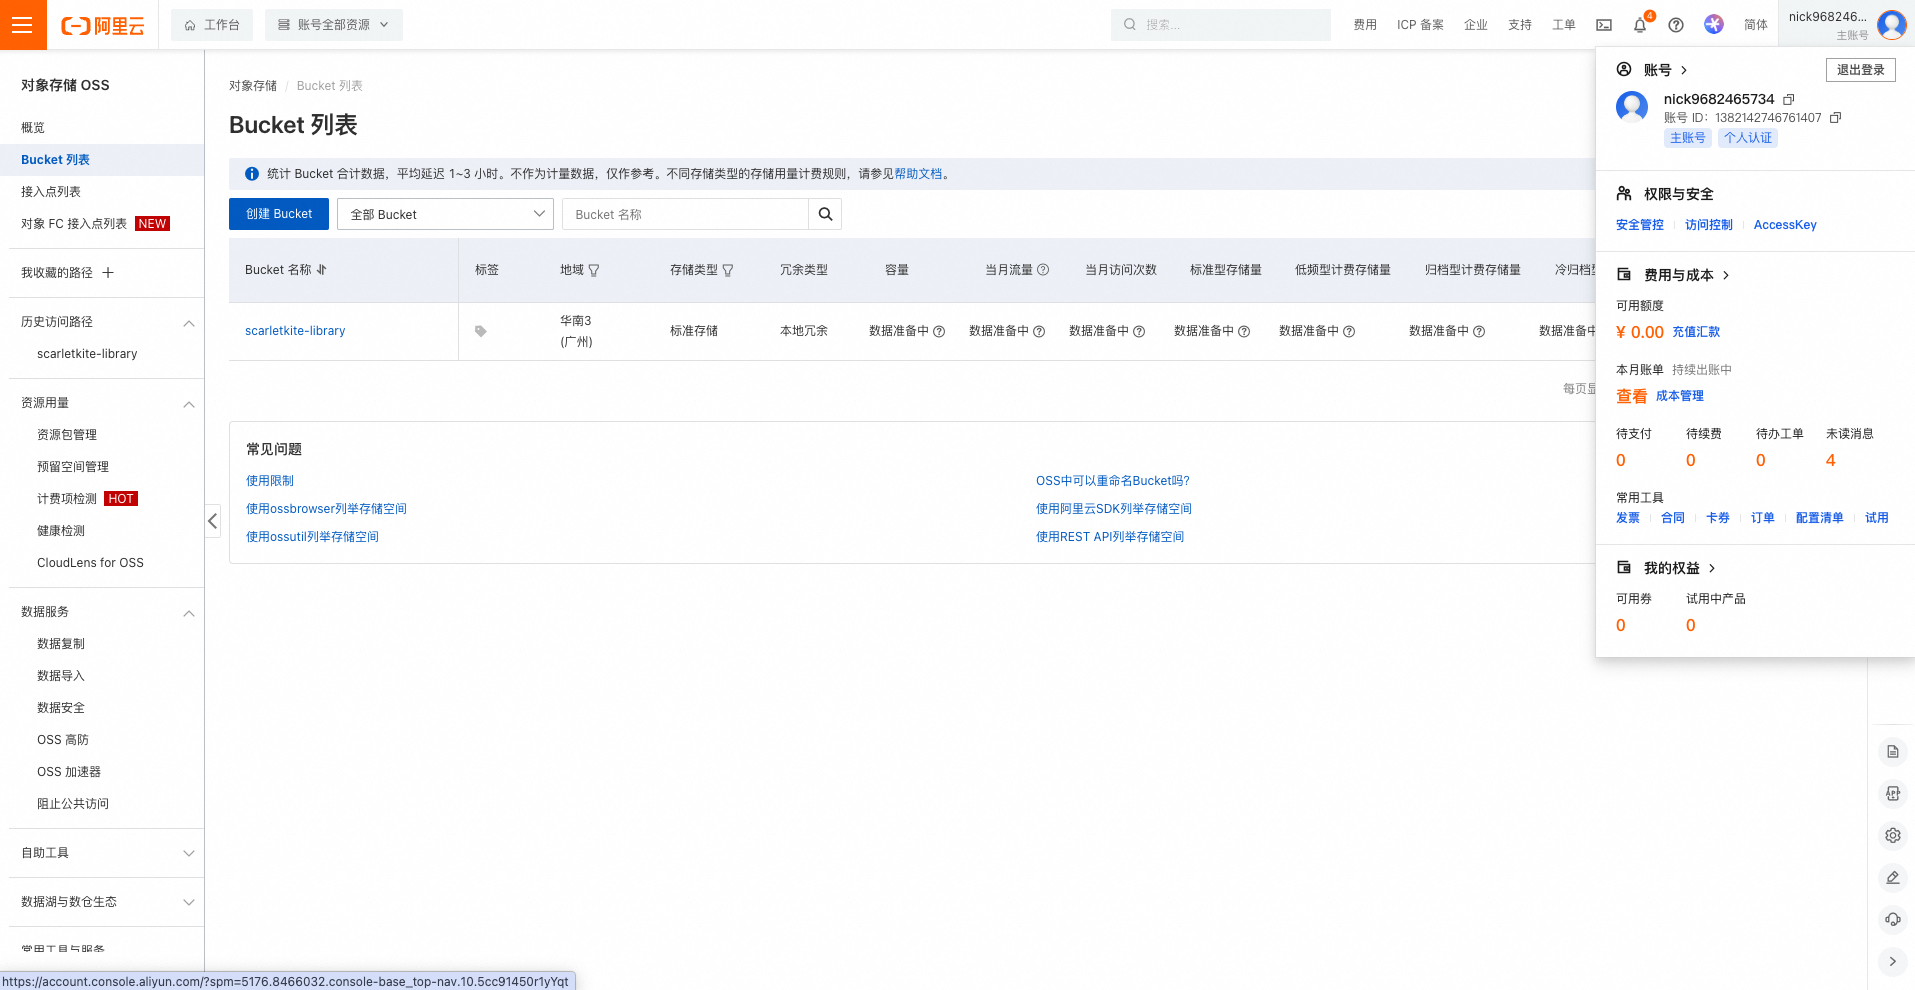Go to 工作台 workbench button
1915x990 pixels.
pyautogui.click(x=212, y=25)
